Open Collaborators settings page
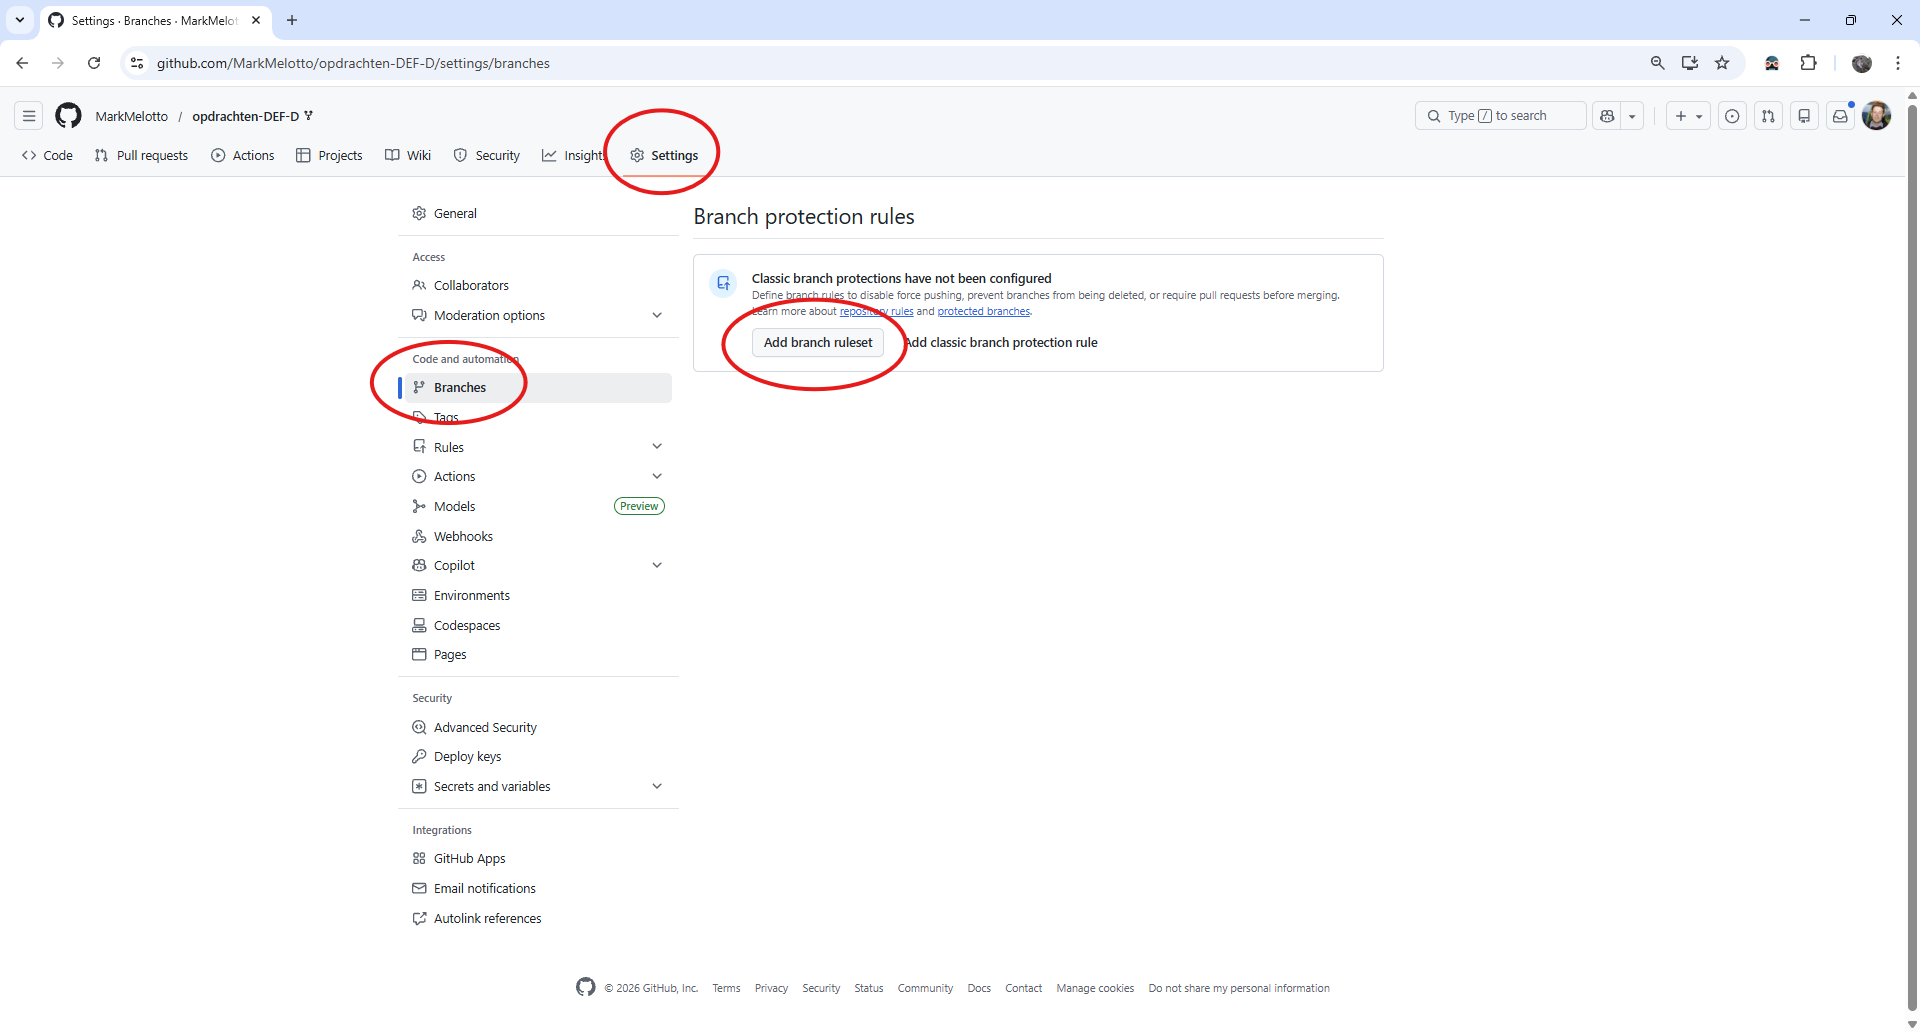Image resolution: width=1920 pixels, height=1032 pixels. [538, 285]
